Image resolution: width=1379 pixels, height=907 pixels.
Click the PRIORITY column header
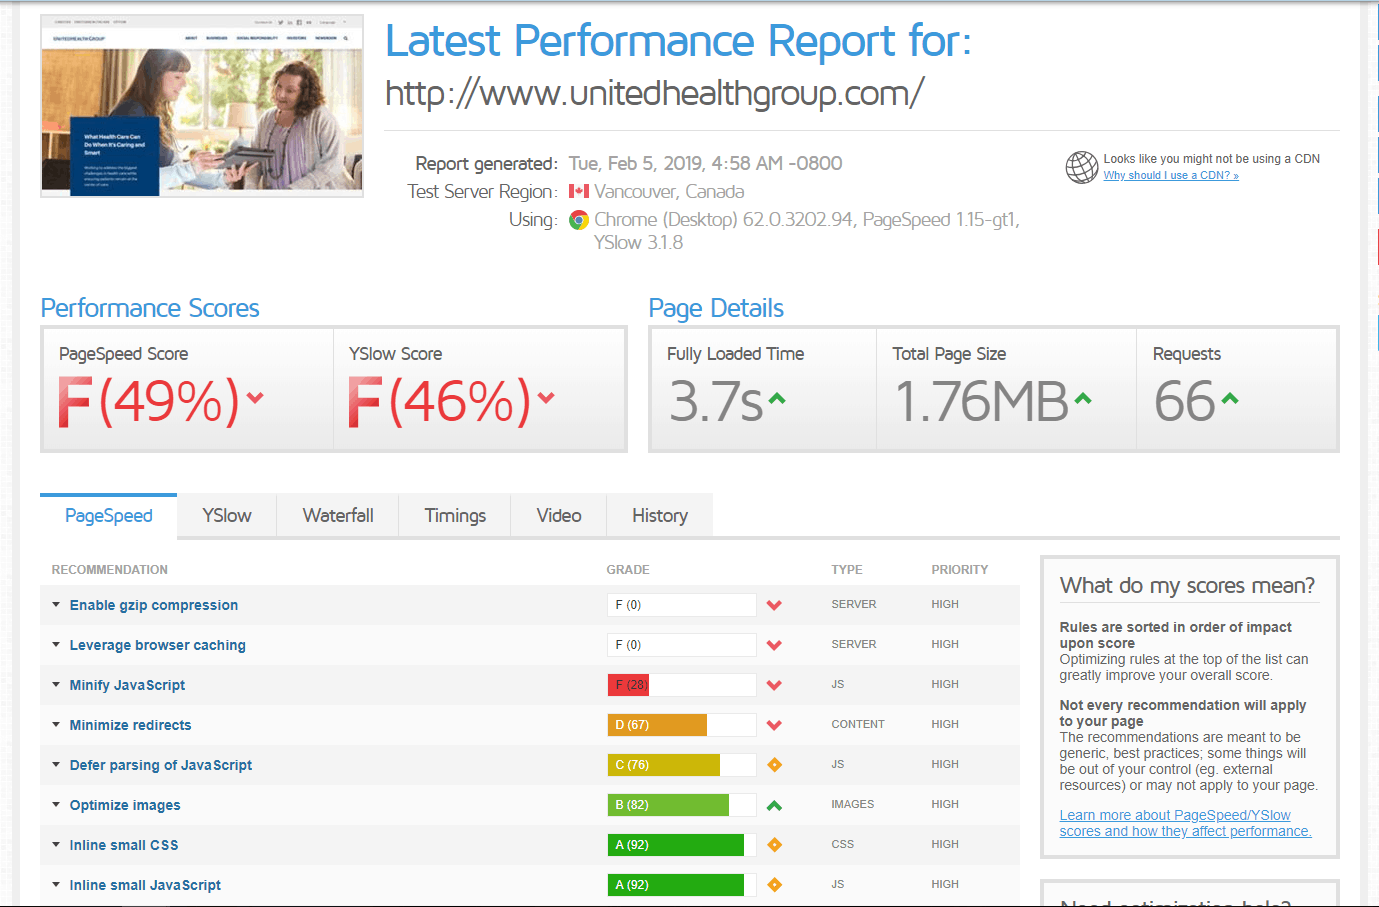(x=960, y=570)
